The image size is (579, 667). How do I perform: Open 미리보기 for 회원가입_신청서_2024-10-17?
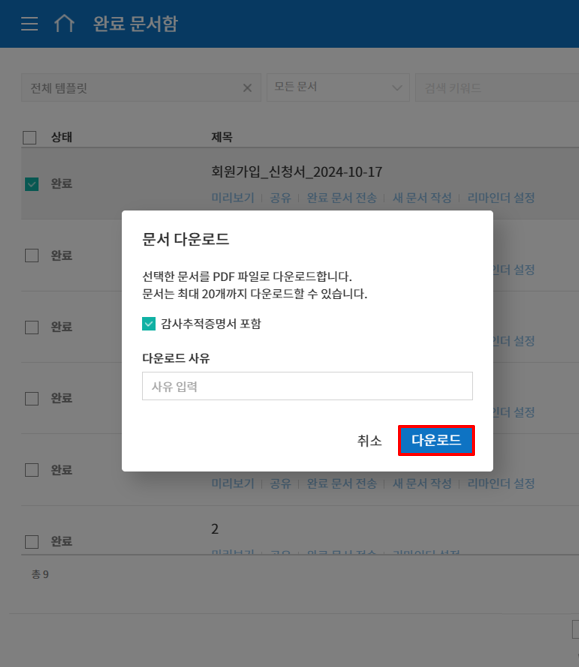[233, 198]
